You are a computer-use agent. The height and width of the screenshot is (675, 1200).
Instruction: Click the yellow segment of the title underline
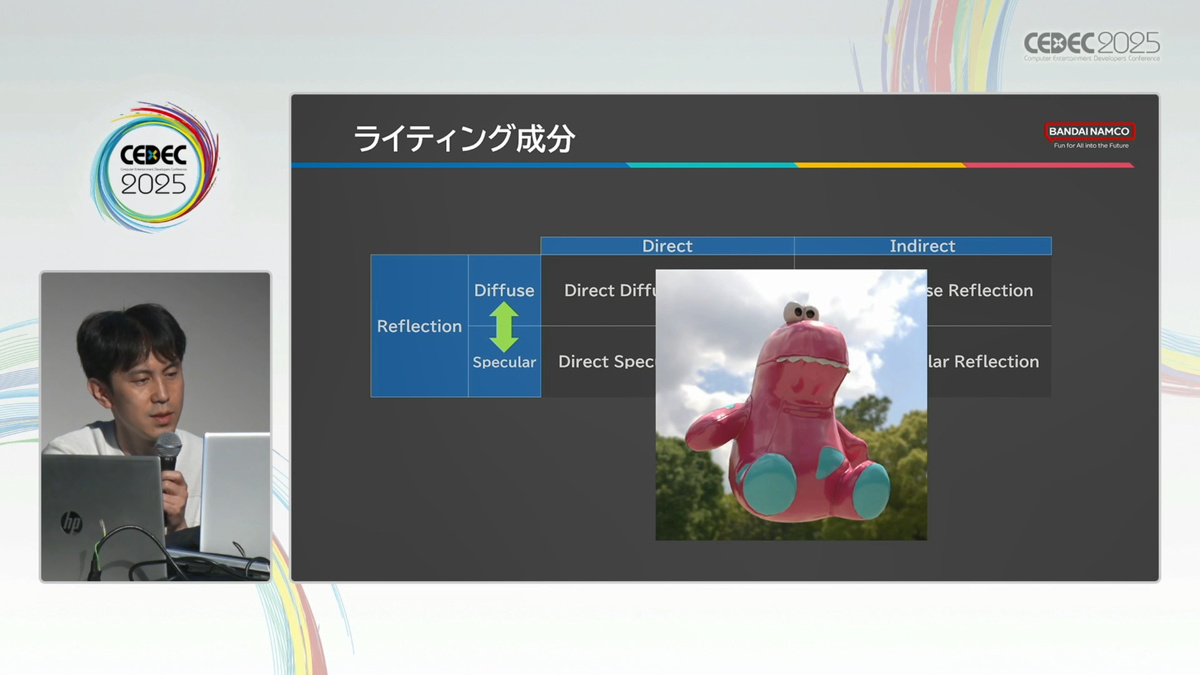click(880, 165)
